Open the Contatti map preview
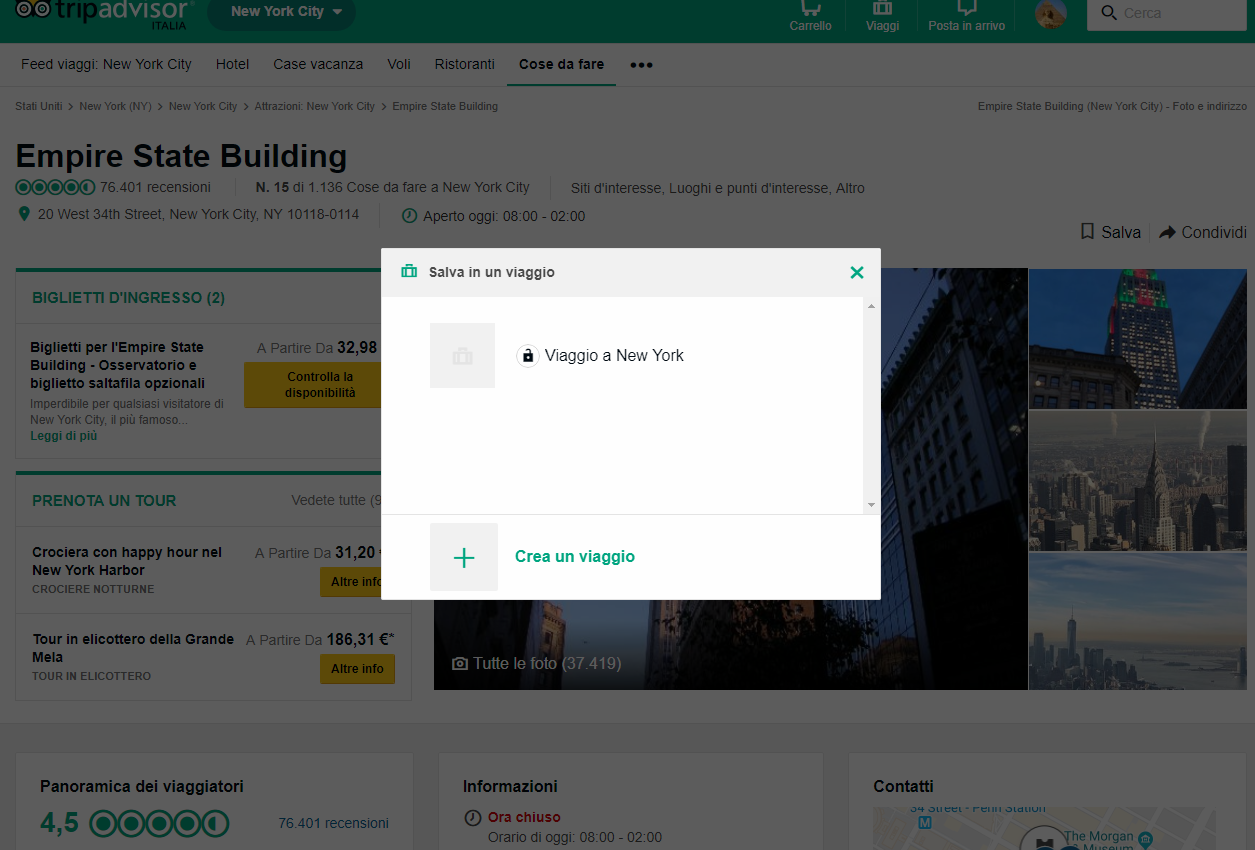Viewport: 1255px width, 850px height. click(1045, 828)
